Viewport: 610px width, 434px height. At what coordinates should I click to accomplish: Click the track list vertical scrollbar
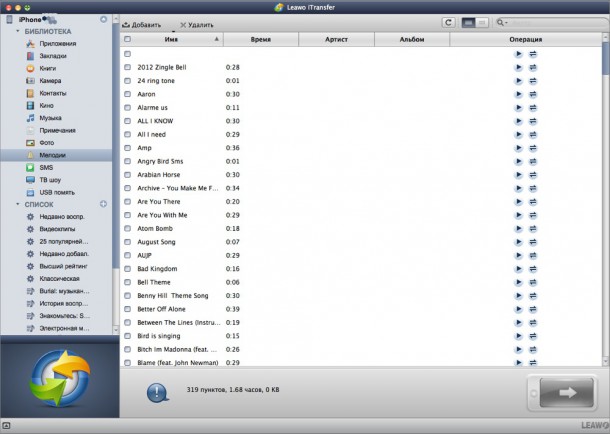tap(605, 60)
